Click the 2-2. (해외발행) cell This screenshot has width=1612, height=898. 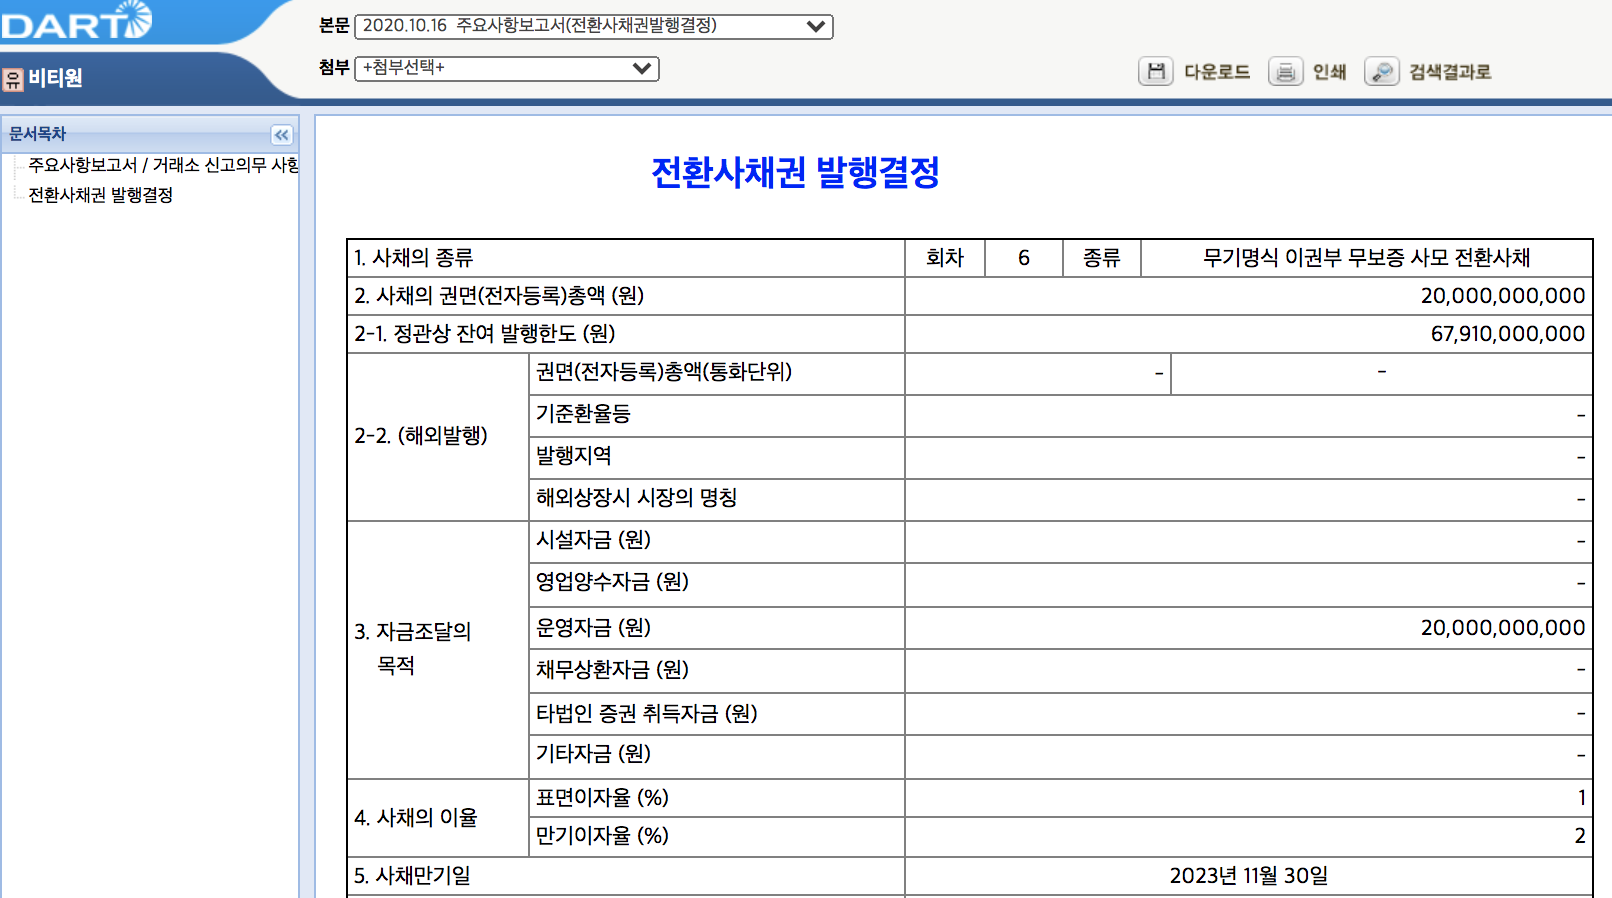point(438,436)
